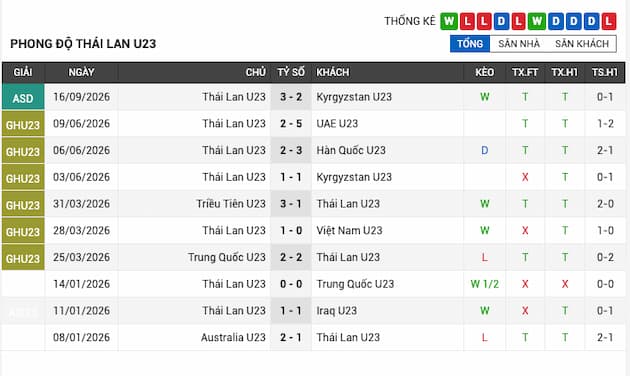
Task: Open Kyrgyzstan U23 team from 16/09/2026 match
Action: point(354,97)
